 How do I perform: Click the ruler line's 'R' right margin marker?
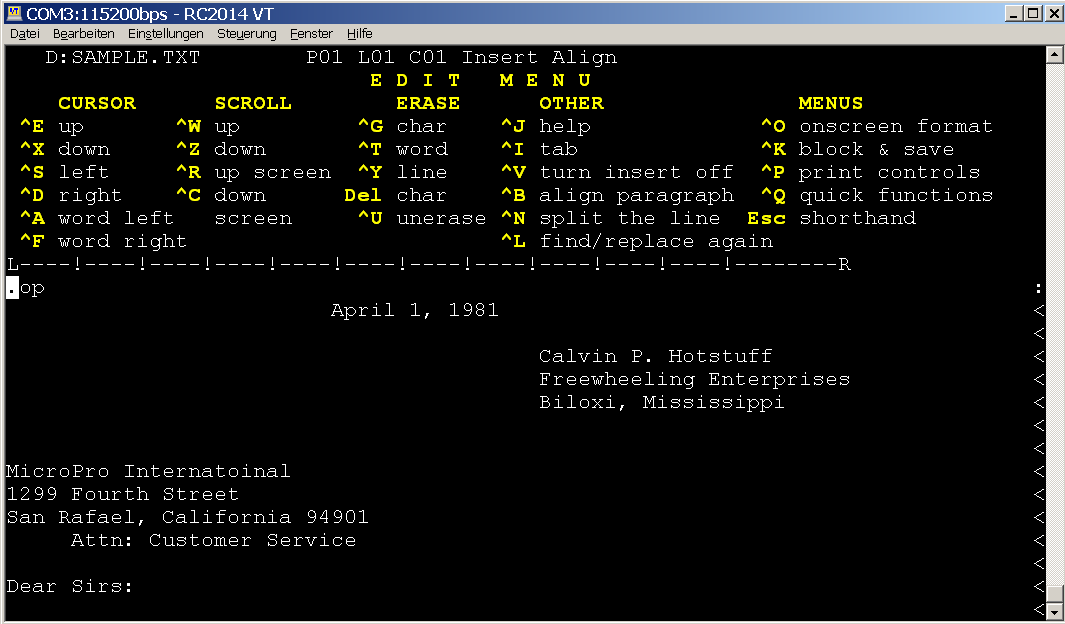click(x=844, y=264)
